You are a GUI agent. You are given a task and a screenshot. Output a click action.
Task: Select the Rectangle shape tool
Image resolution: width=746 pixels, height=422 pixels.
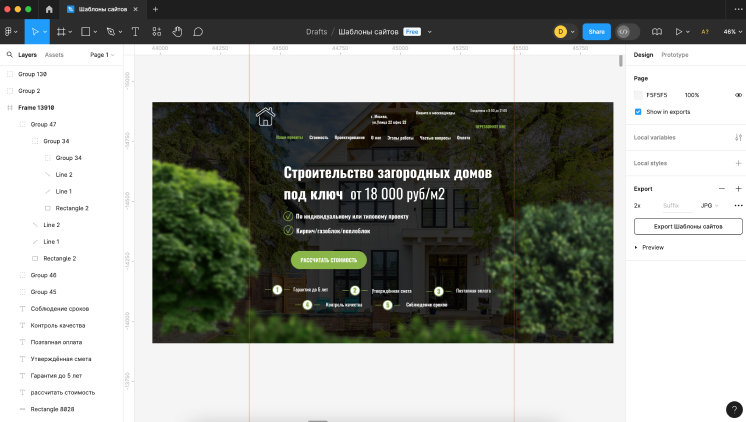click(x=85, y=31)
